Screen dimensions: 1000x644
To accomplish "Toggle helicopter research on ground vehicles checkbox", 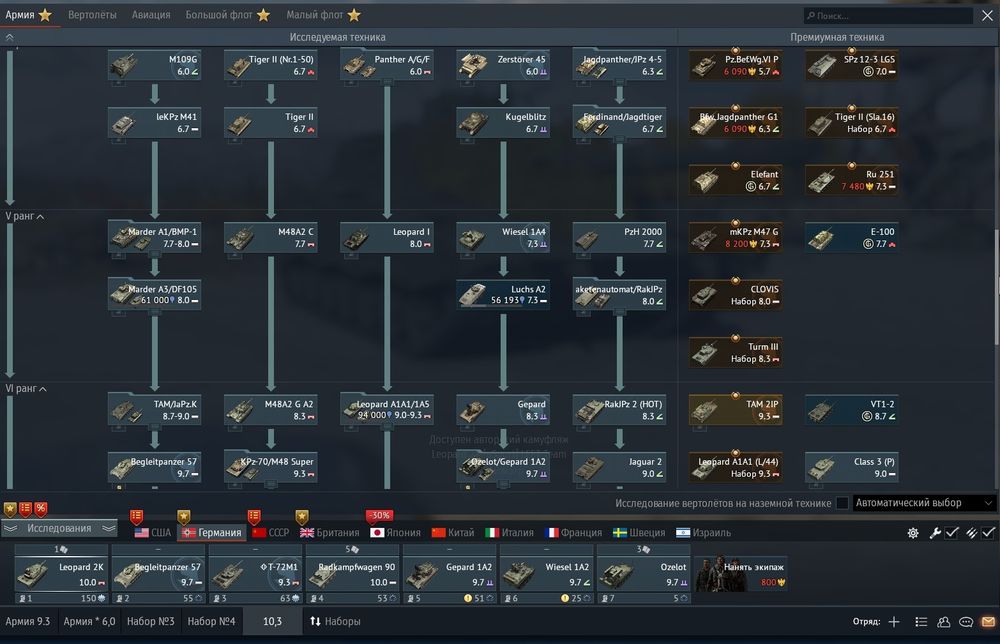I will [x=842, y=503].
